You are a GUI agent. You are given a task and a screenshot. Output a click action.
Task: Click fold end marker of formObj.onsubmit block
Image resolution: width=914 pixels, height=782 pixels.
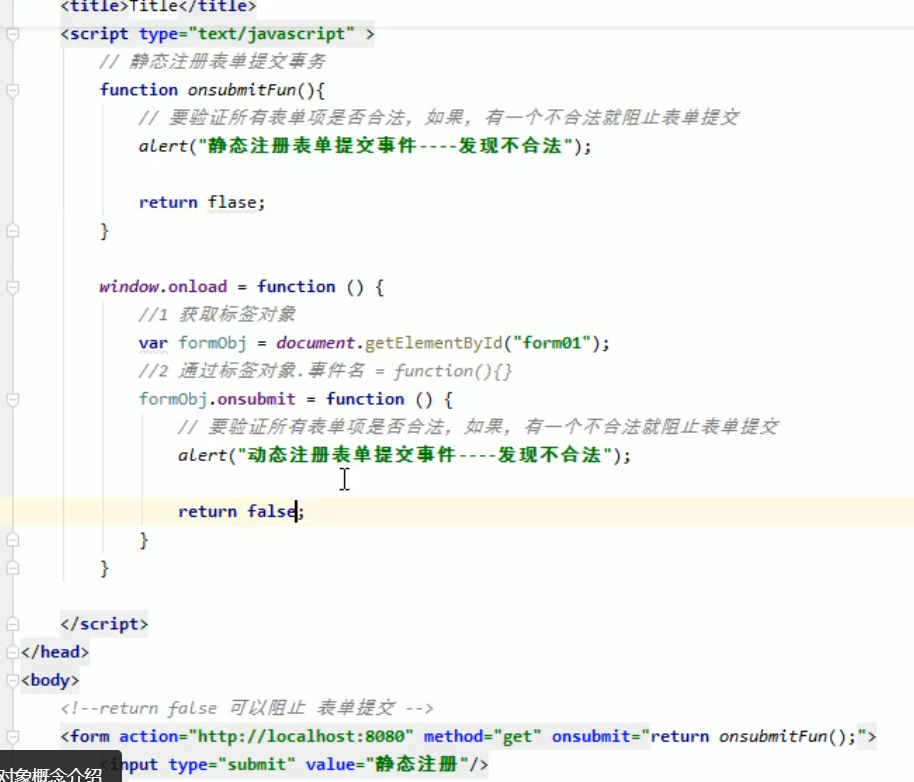coord(12,540)
